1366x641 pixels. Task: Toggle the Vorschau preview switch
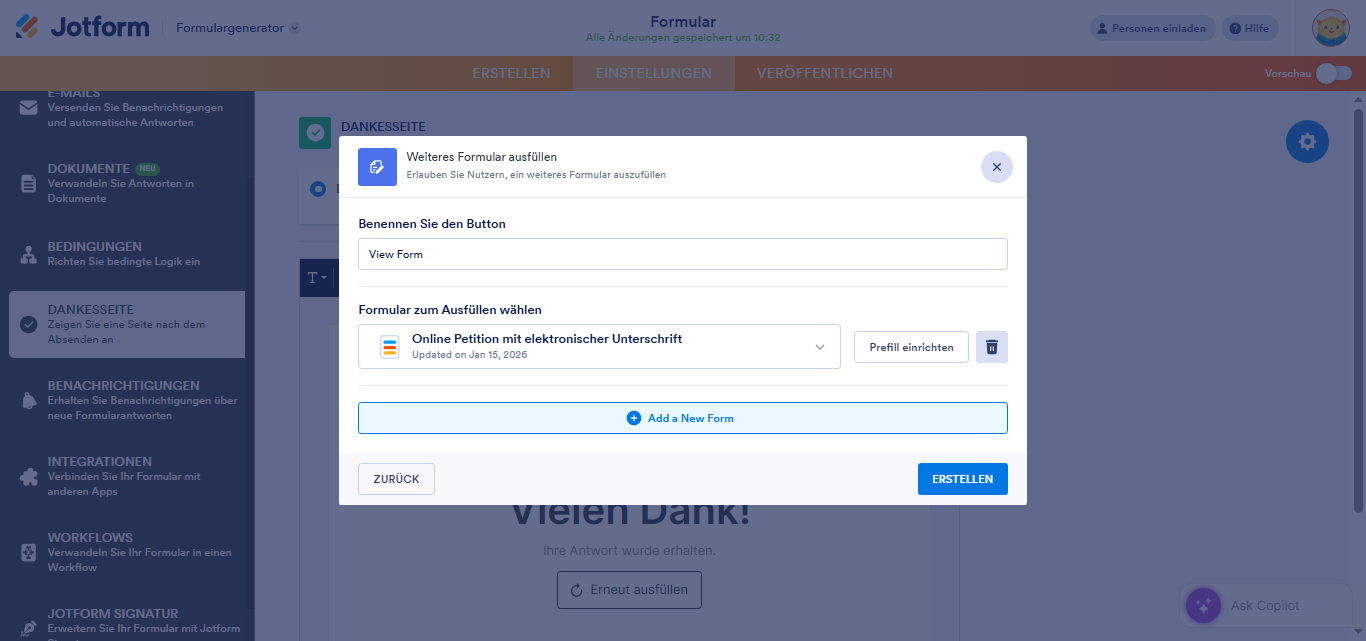pyautogui.click(x=1333, y=73)
